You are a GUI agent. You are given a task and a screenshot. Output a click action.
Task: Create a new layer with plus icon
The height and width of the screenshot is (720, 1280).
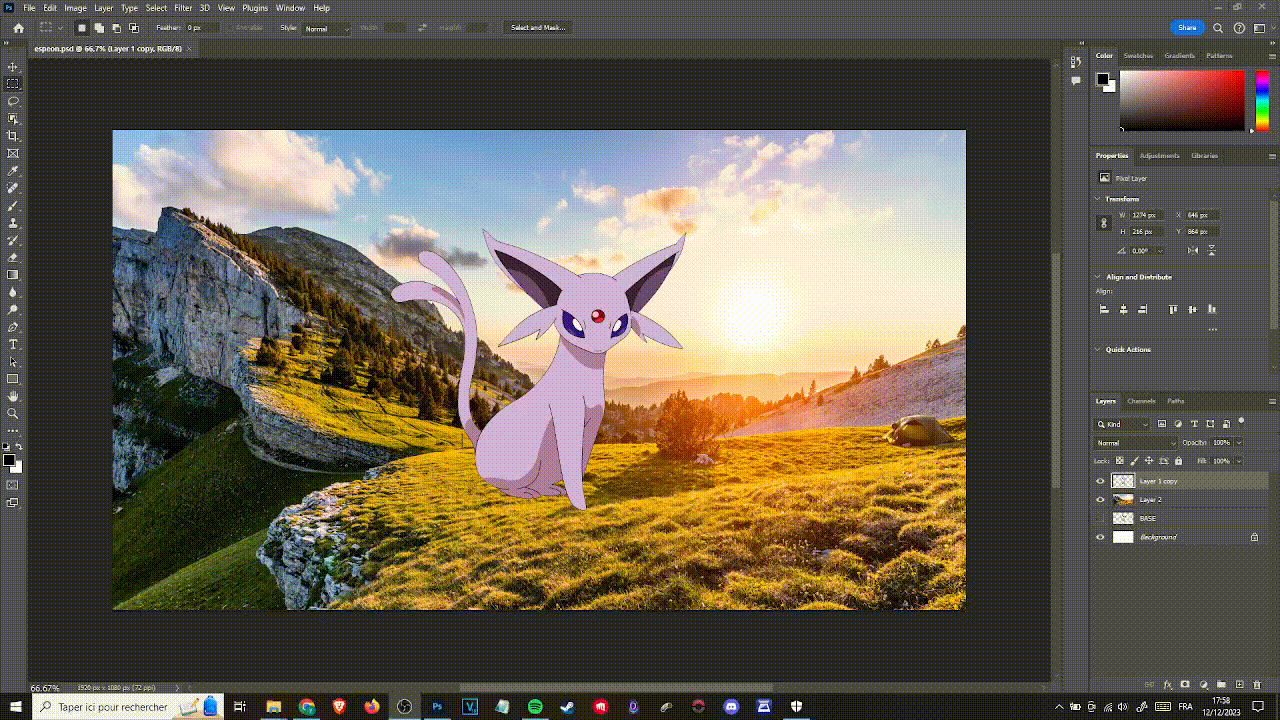pyautogui.click(x=1239, y=685)
